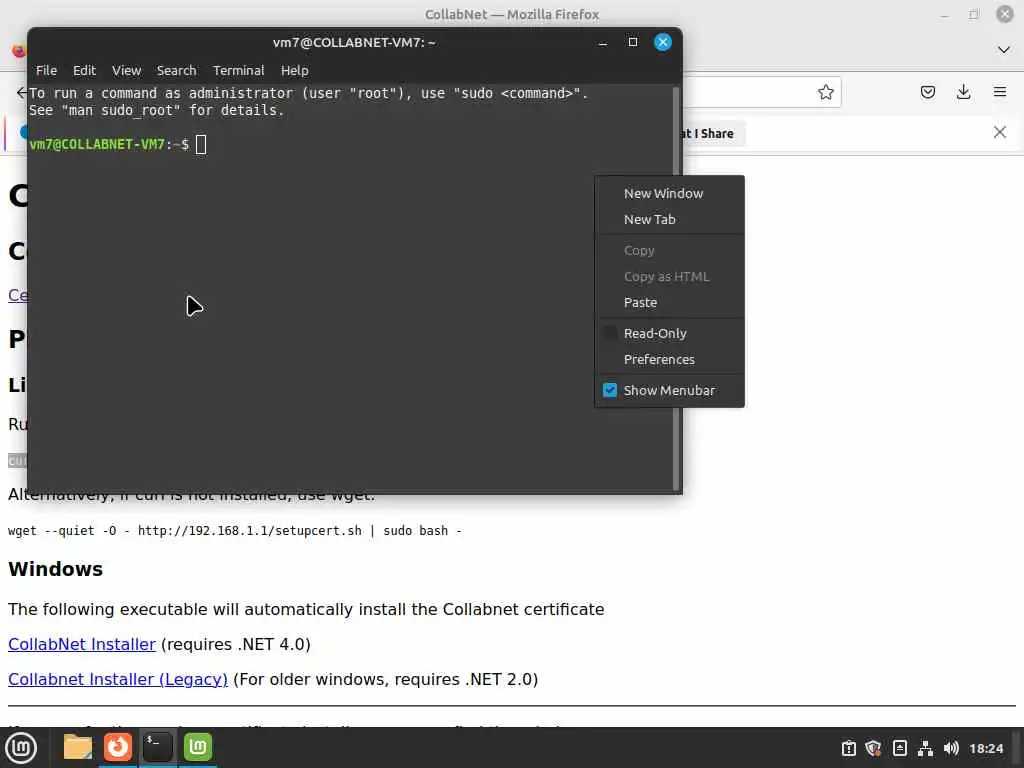
Task: Open the terminal View menu
Action: click(126, 71)
